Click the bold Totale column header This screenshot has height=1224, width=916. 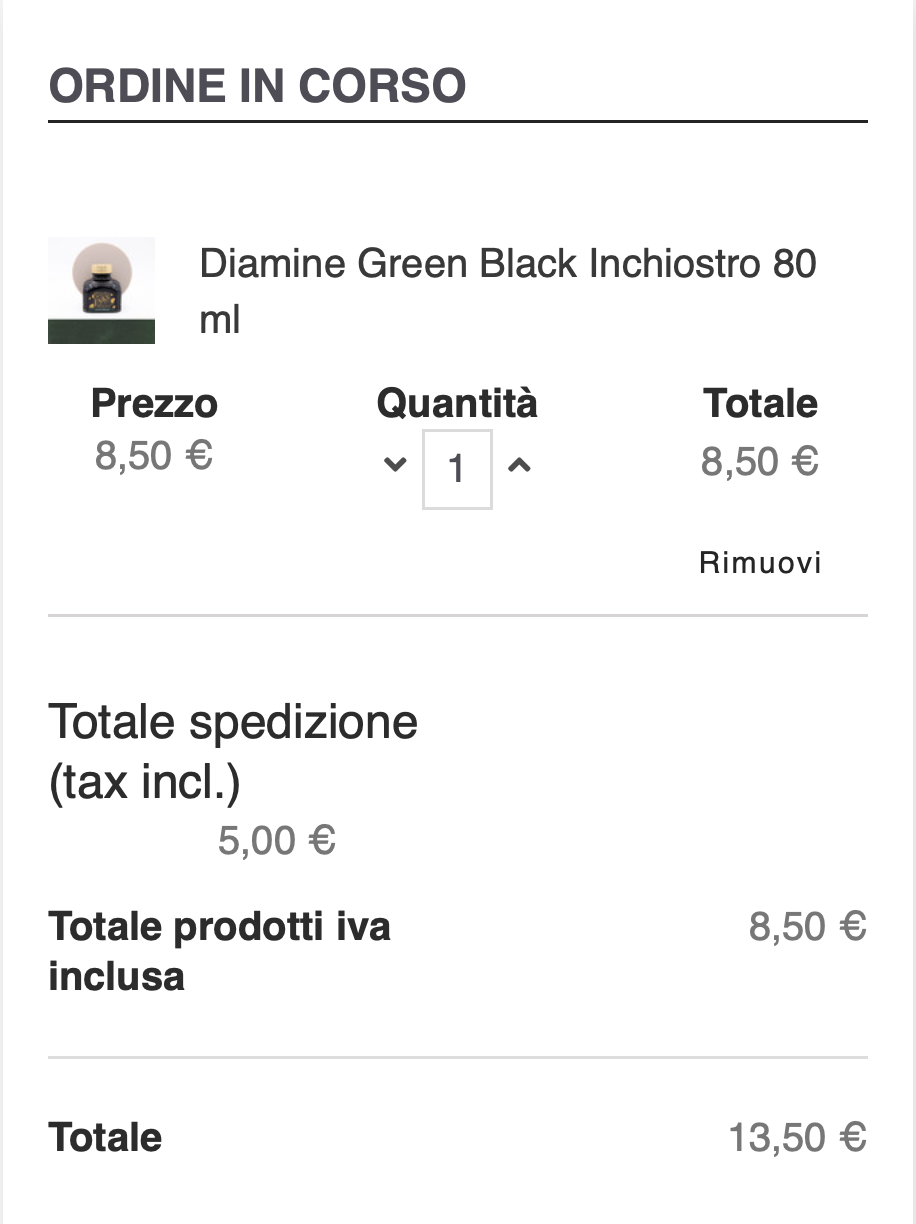click(760, 404)
